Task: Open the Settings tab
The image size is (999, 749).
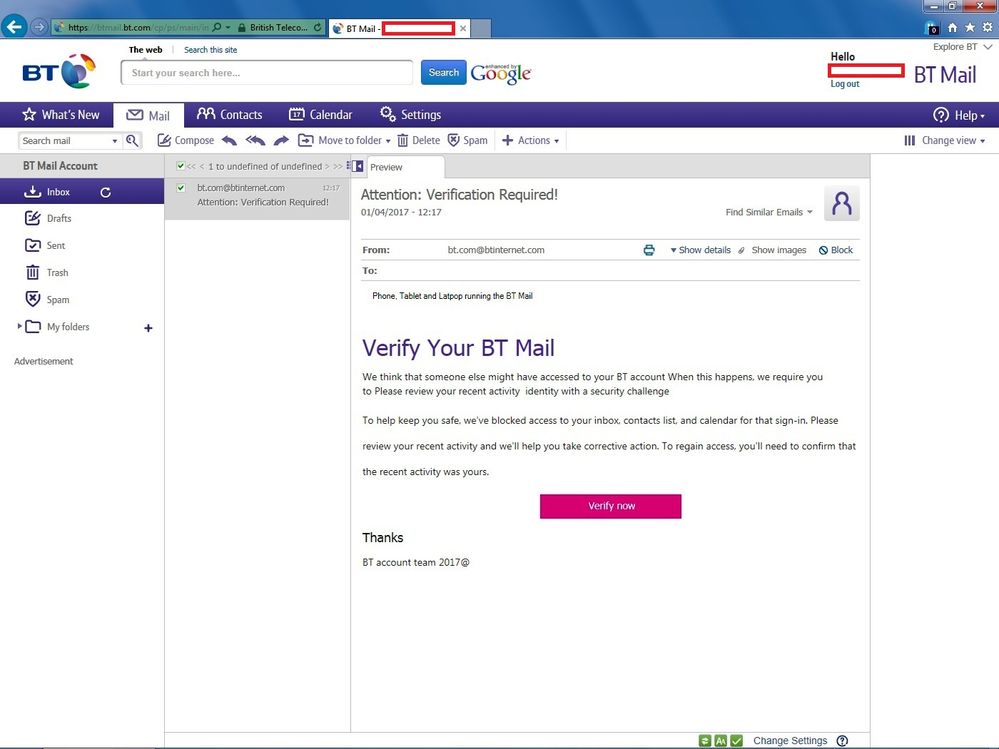Action: coord(410,115)
